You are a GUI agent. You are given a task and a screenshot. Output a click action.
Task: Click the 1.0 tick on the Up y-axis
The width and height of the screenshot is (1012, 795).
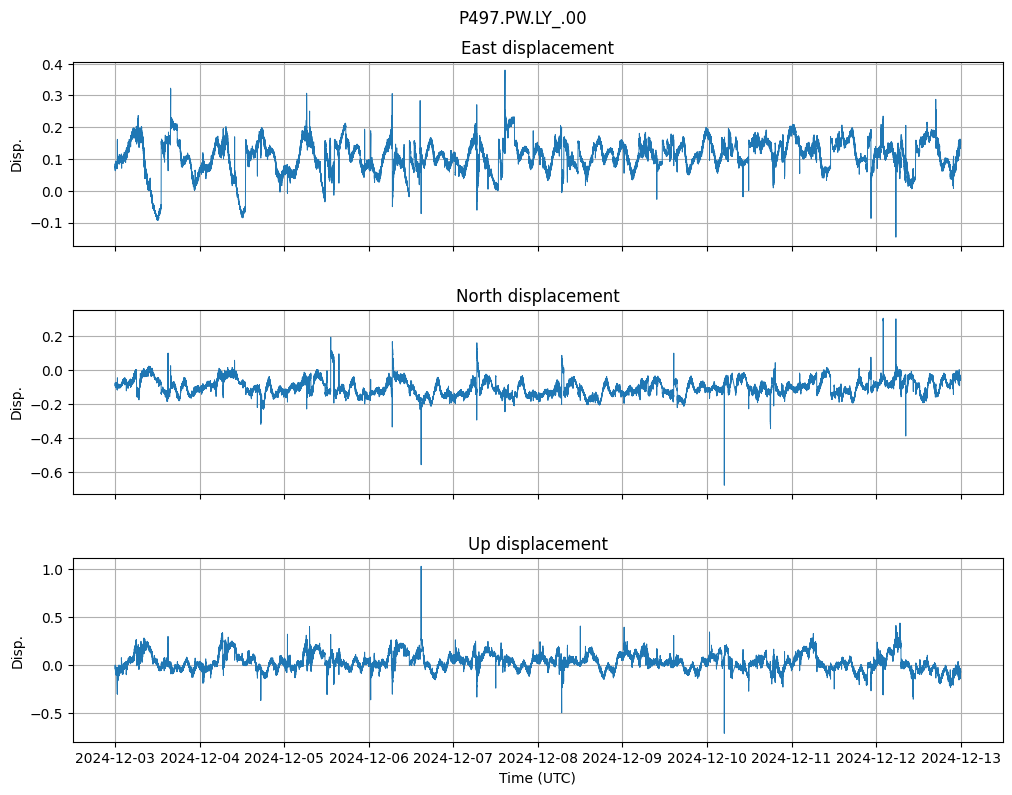tap(52, 569)
